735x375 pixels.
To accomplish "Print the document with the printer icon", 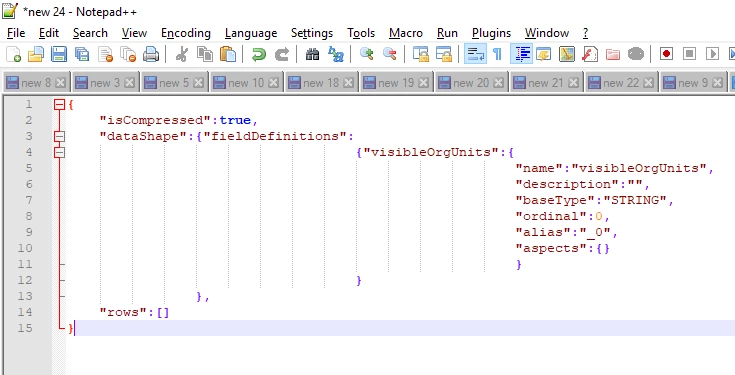I will tap(151, 54).
